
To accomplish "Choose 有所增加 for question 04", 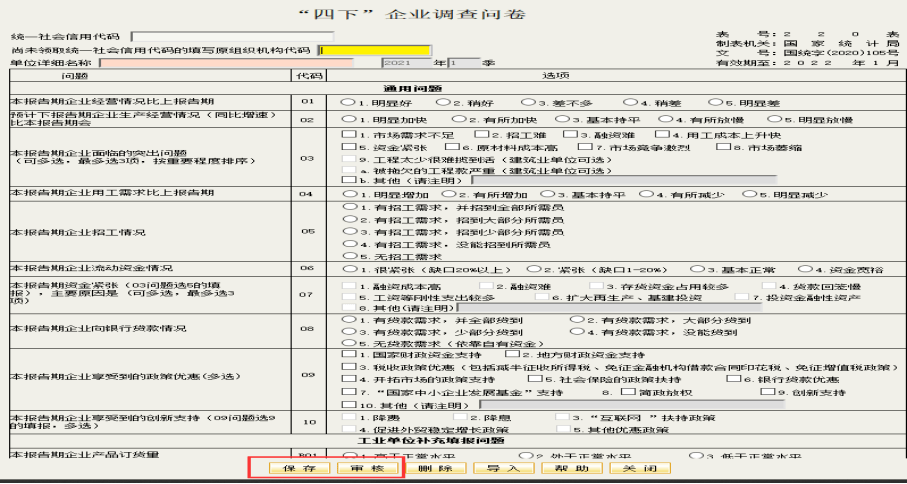I will [447, 194].
